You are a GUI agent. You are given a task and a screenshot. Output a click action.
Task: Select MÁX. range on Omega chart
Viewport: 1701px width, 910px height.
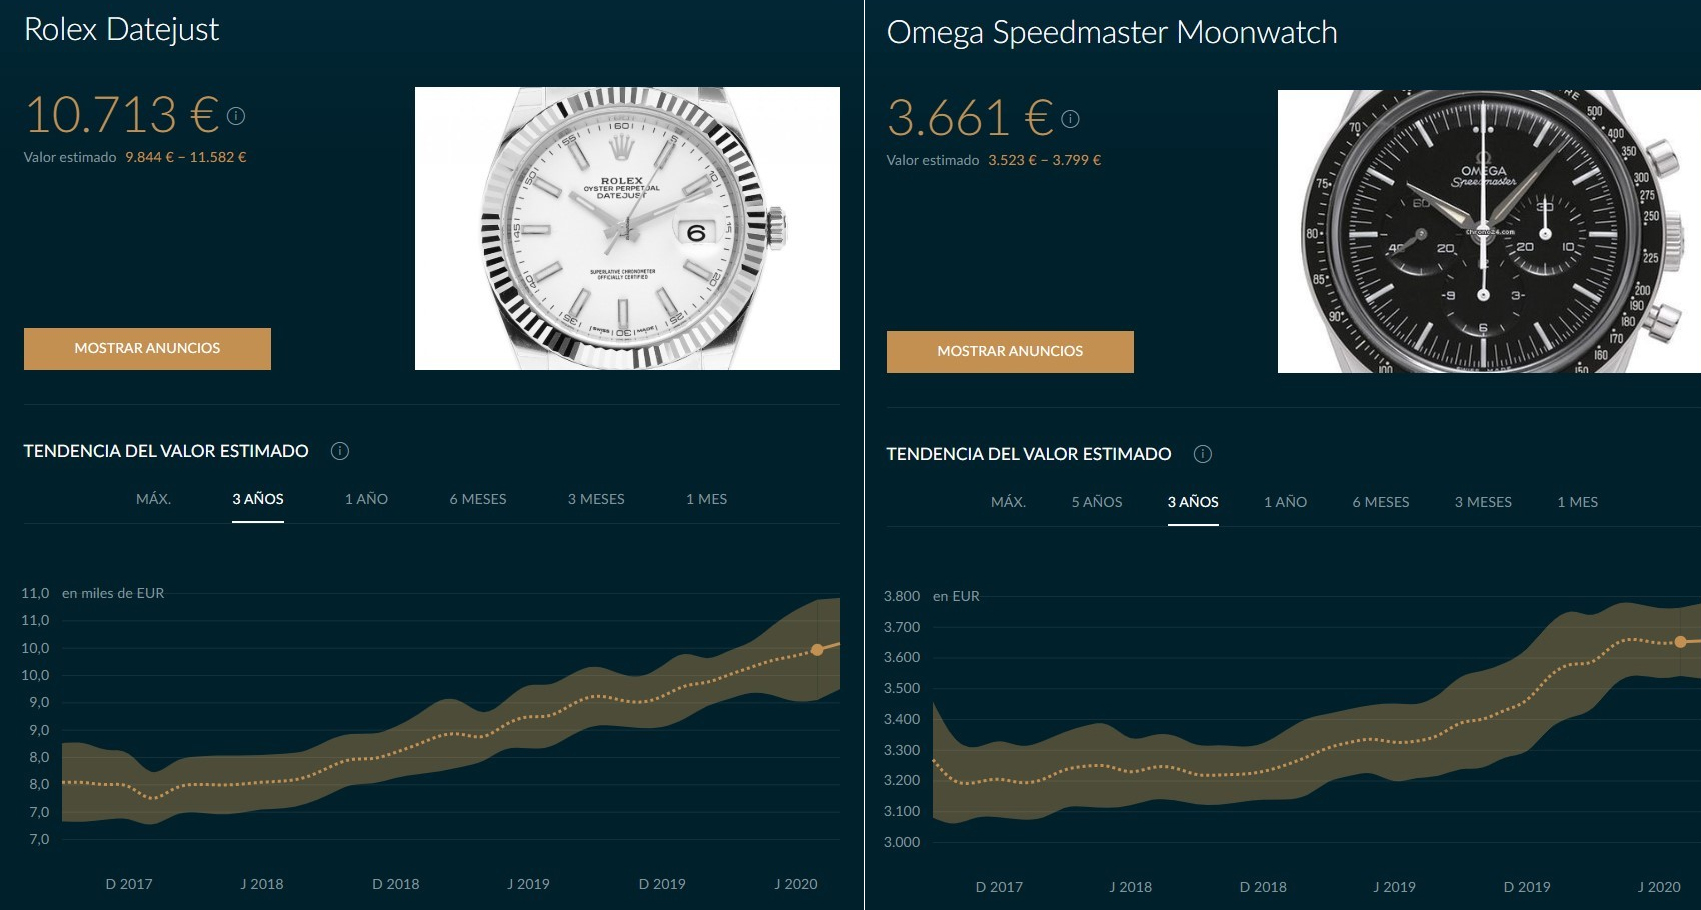pos(1008,502)
